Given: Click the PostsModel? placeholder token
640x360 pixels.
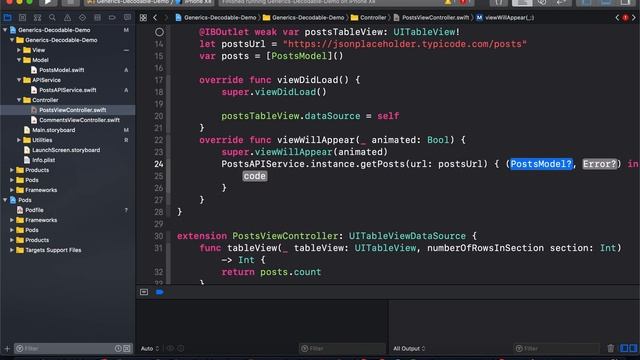Looking at the screenshot, I should click(x=541, y=164).
